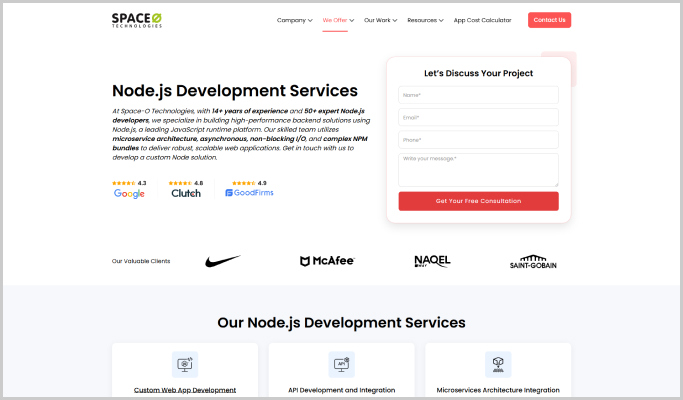Click the Google 4.3 star rating
Viewport: 683px width, 400px height.
tap(129, 183)
